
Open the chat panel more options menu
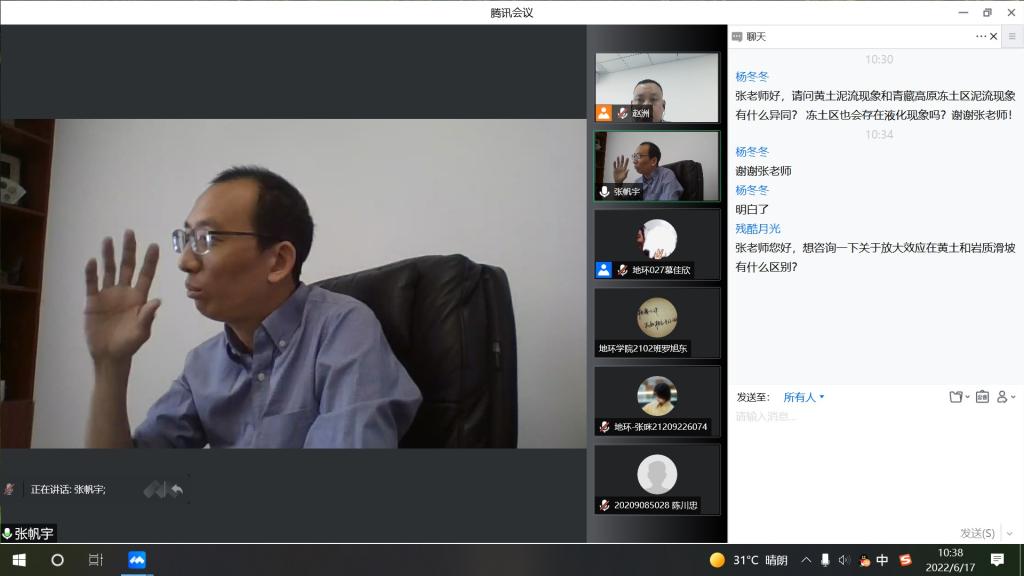coord(981,36)
